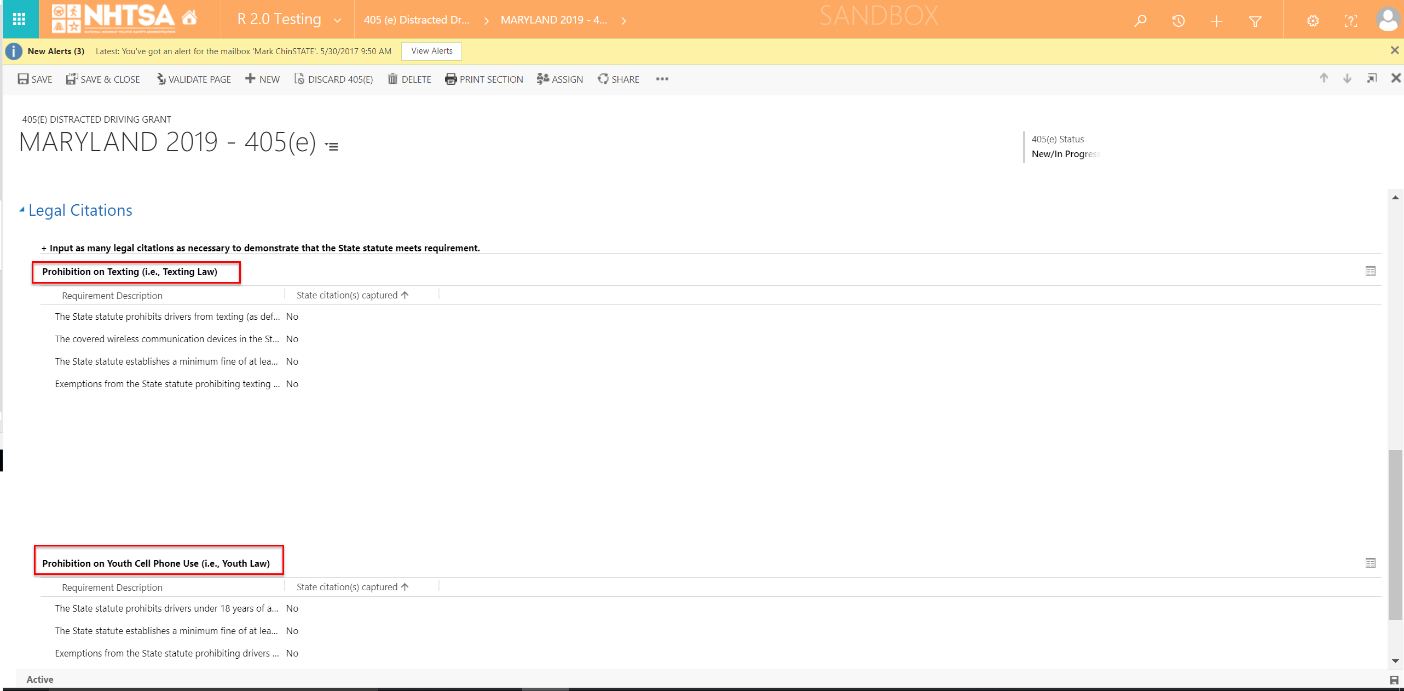Open Youth Law subgrid records view icon
This screenshot has height=691, width=1404.
1371,563
